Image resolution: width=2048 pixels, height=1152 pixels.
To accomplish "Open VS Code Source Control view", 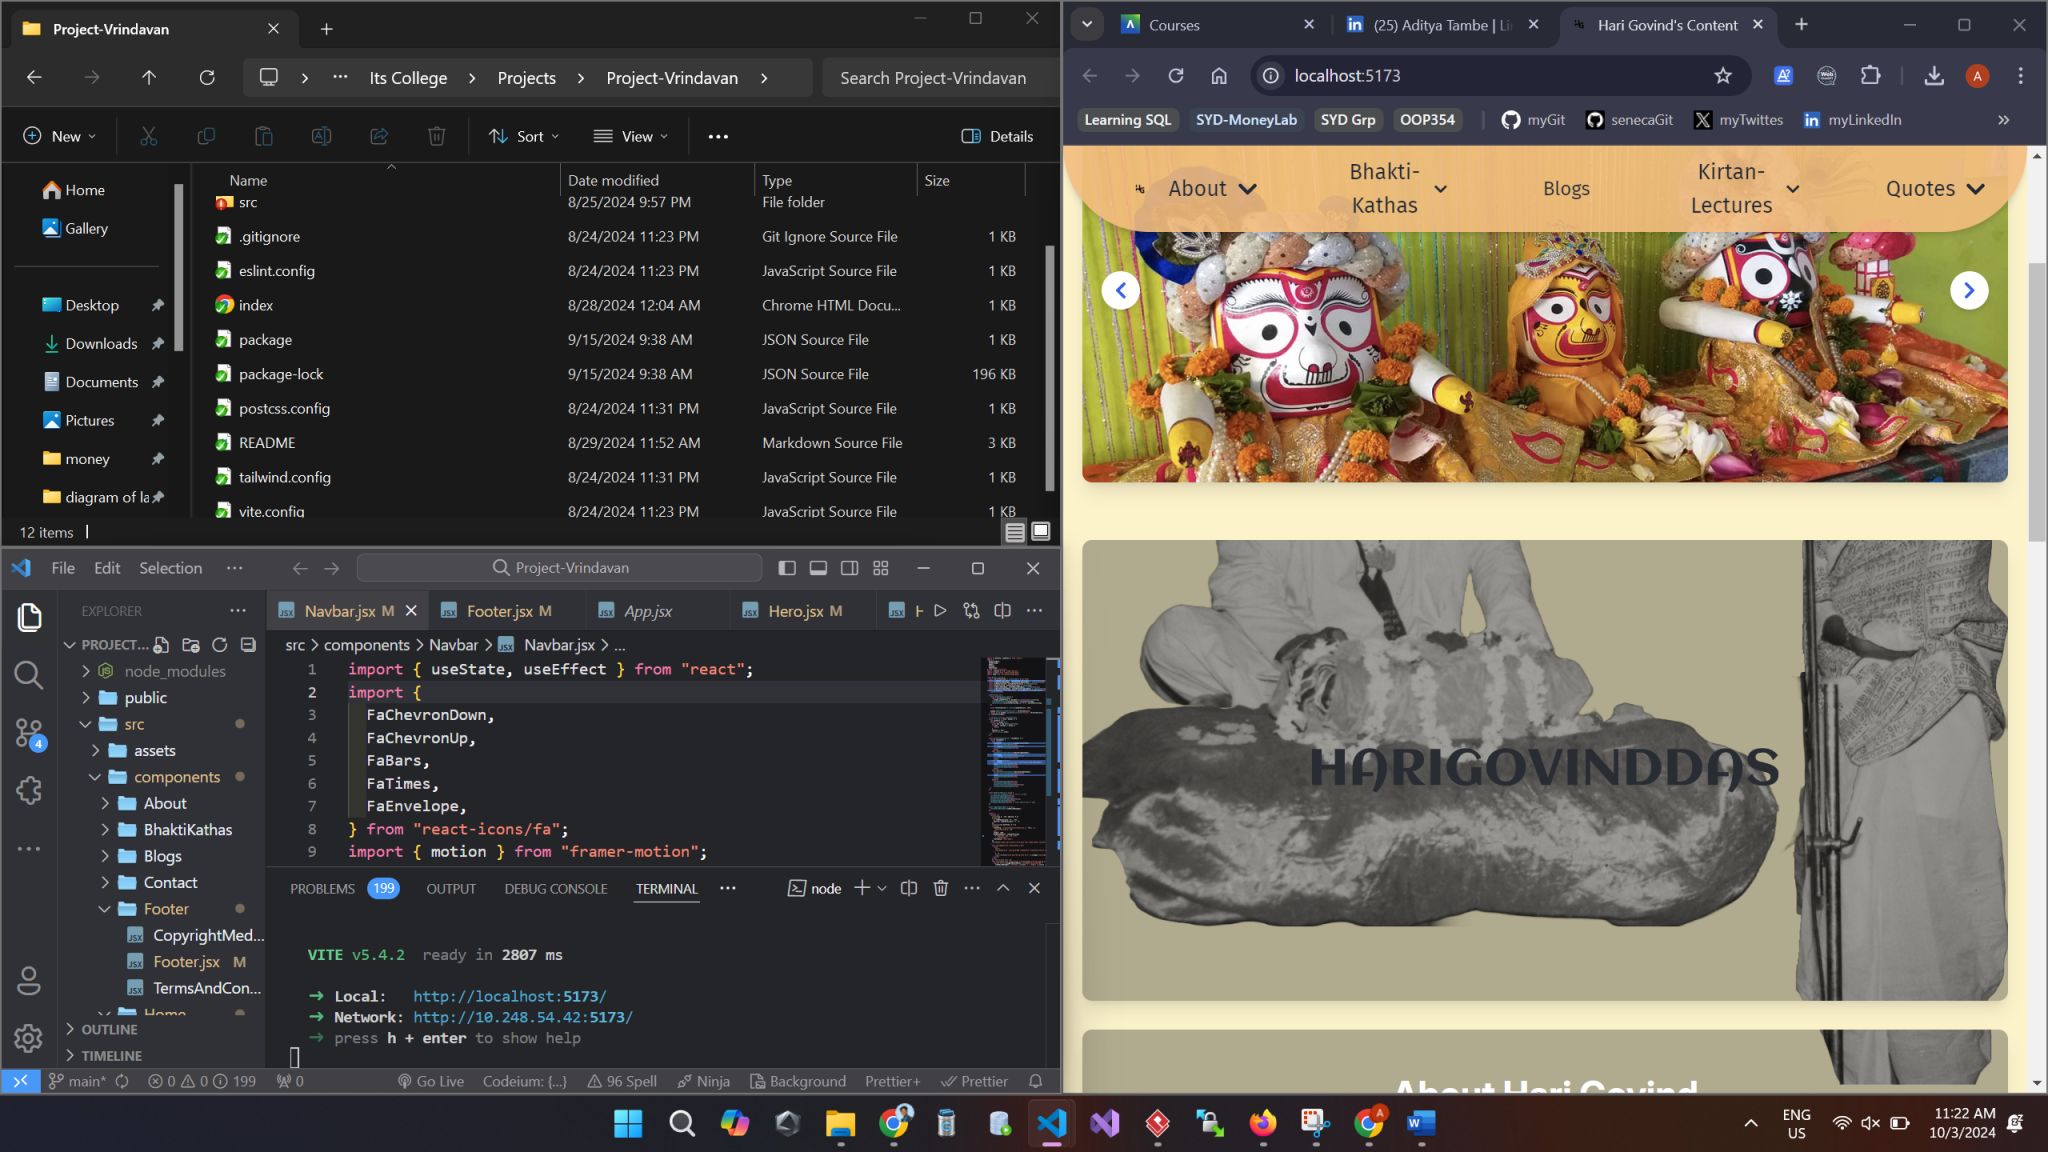I will tap(29, 733).
